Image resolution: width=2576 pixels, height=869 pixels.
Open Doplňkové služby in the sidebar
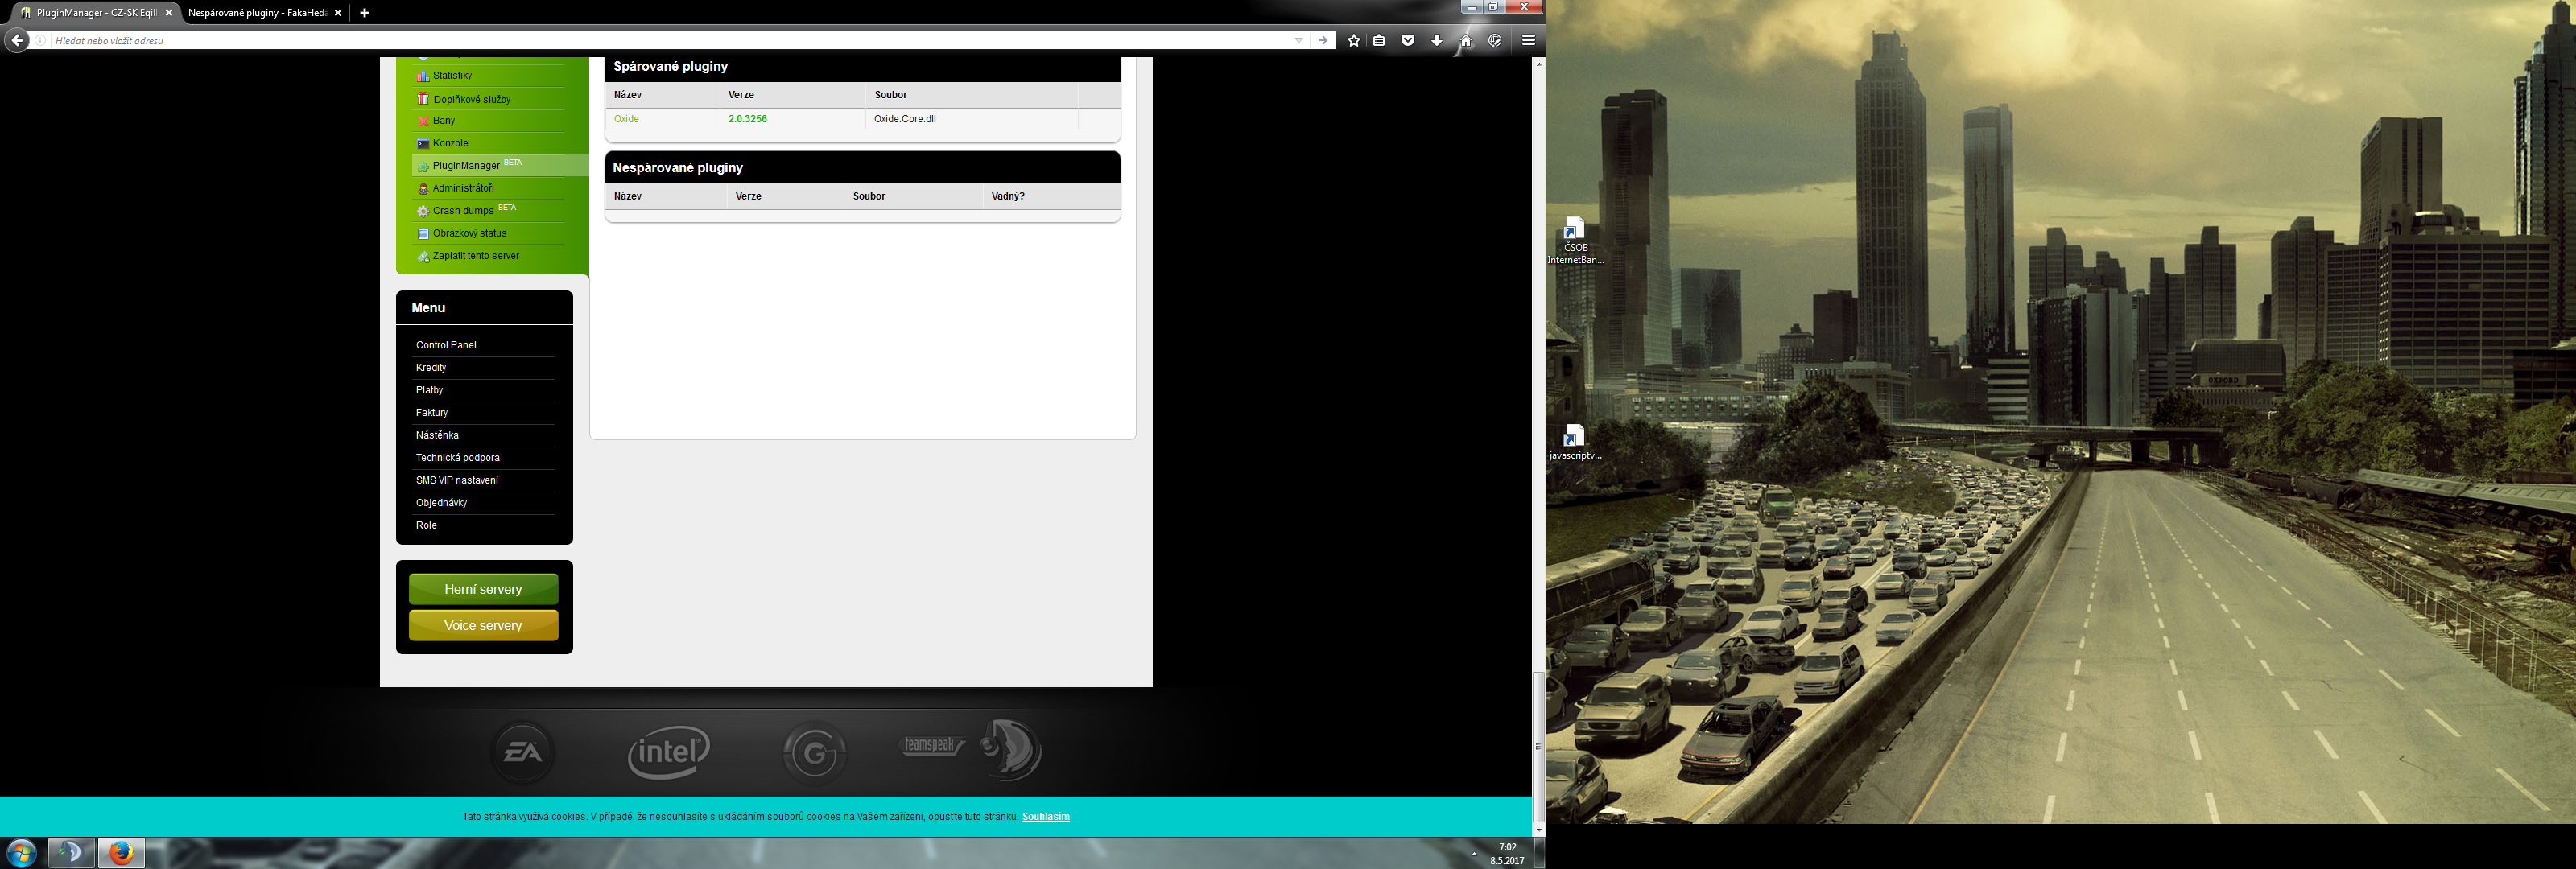[472, 99]
